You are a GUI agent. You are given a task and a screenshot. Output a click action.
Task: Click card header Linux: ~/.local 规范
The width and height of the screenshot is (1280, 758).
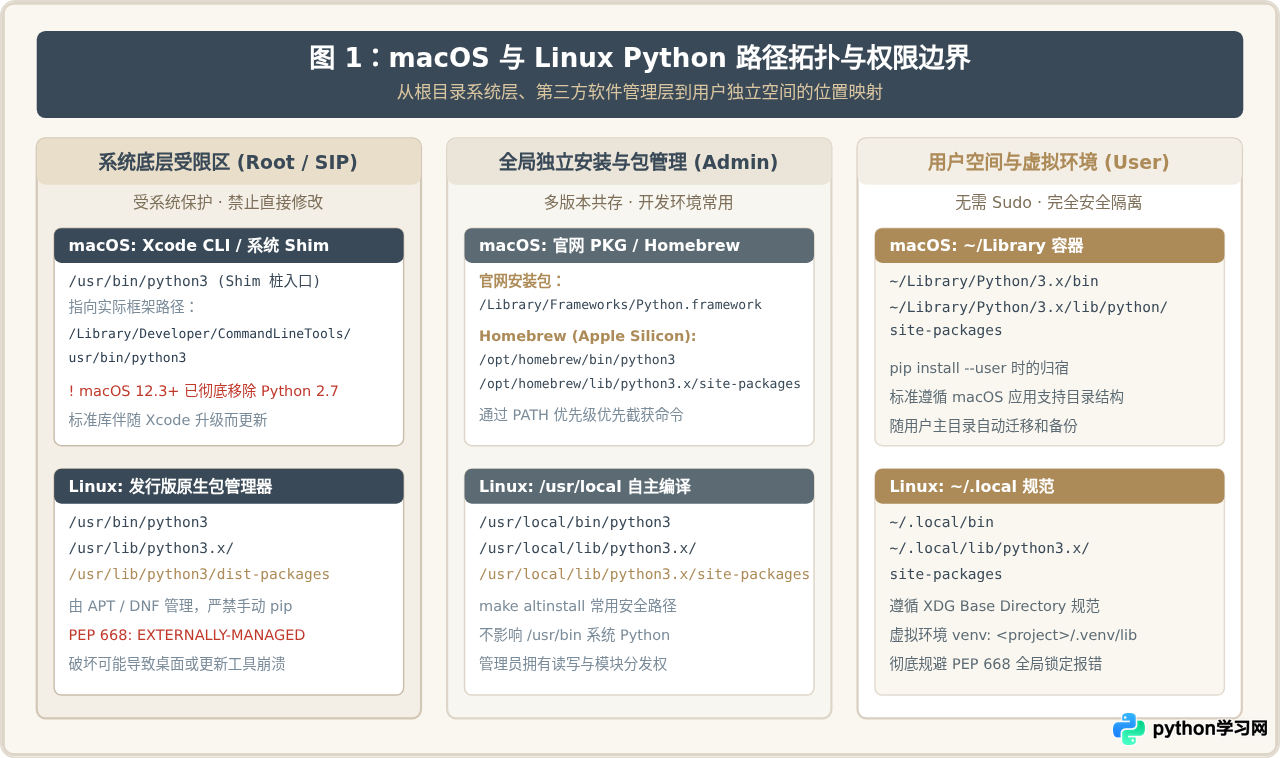pyautogui.click(x=1050, y=486)
